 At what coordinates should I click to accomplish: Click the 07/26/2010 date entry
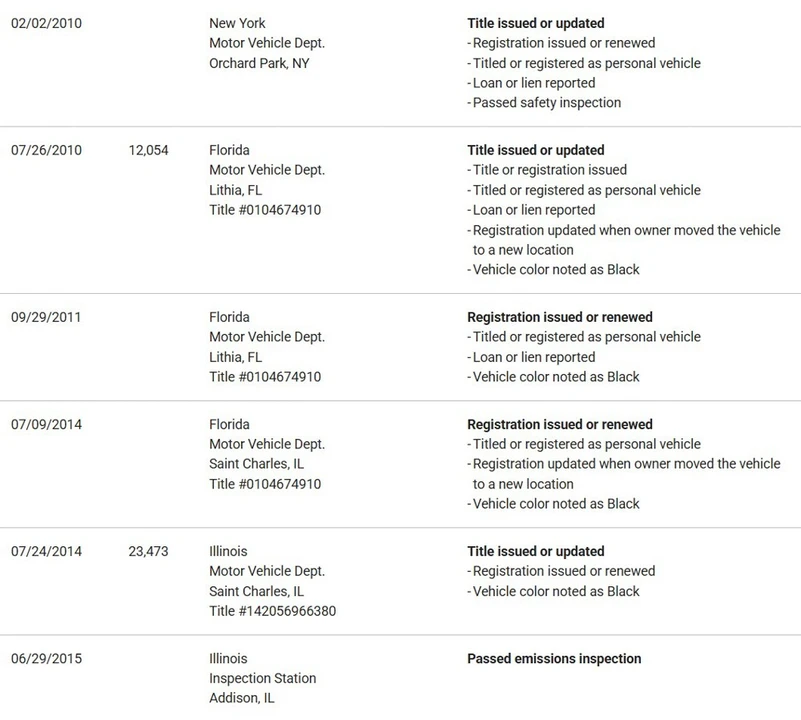click(x=46, y=150)
